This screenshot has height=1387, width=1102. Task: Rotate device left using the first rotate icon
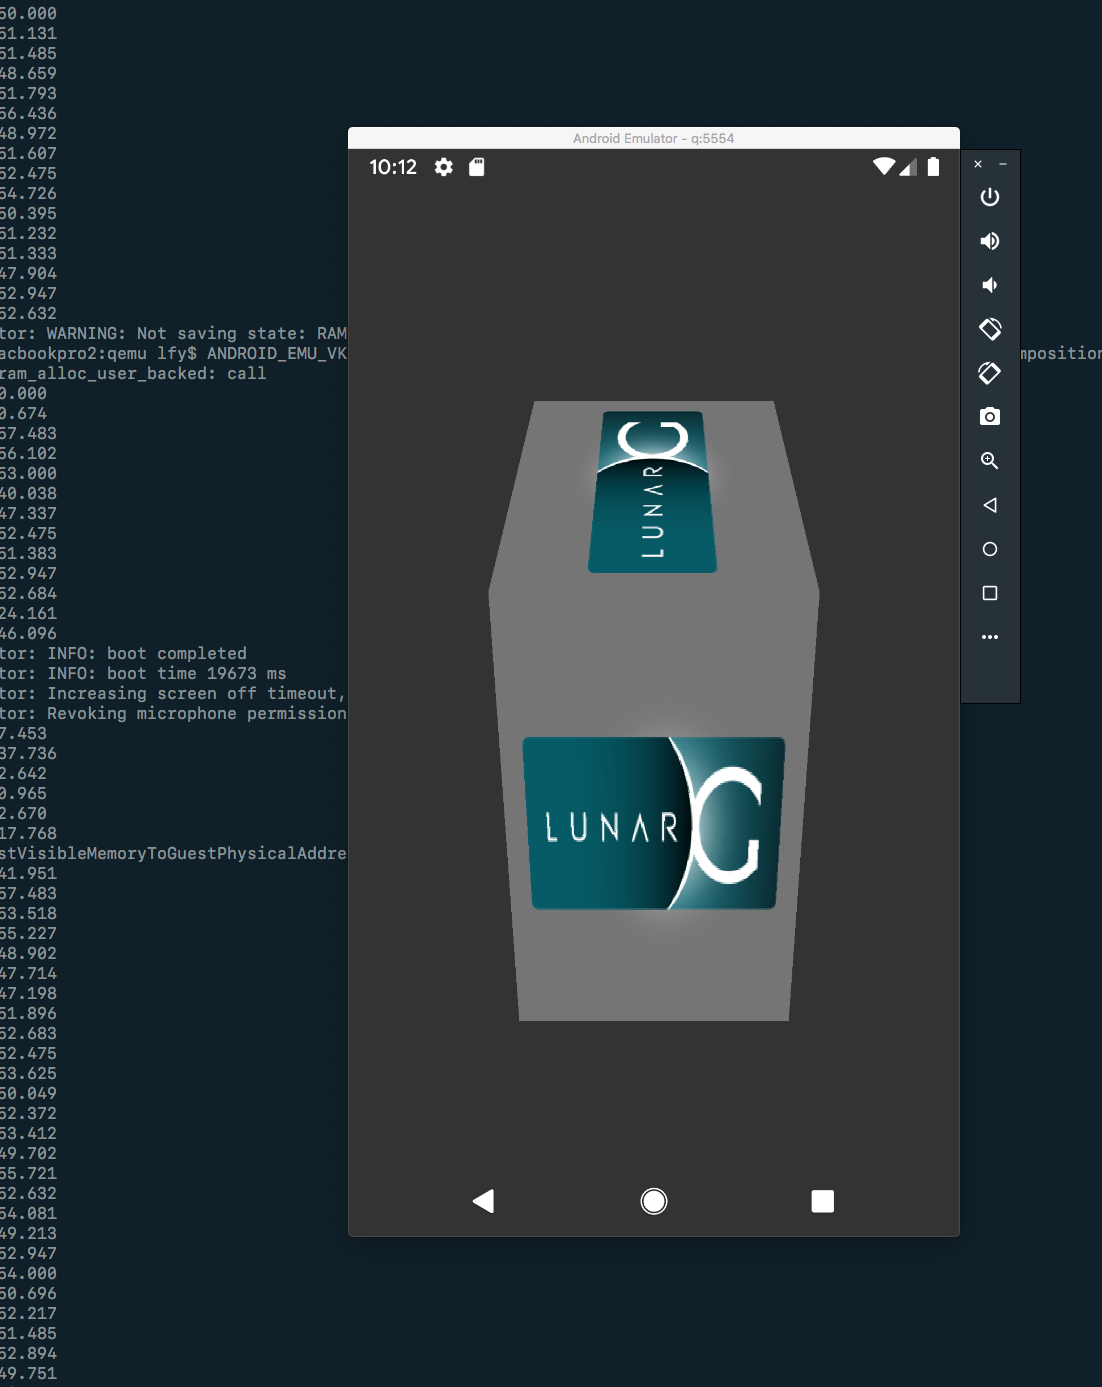click(x=990, y=329)
